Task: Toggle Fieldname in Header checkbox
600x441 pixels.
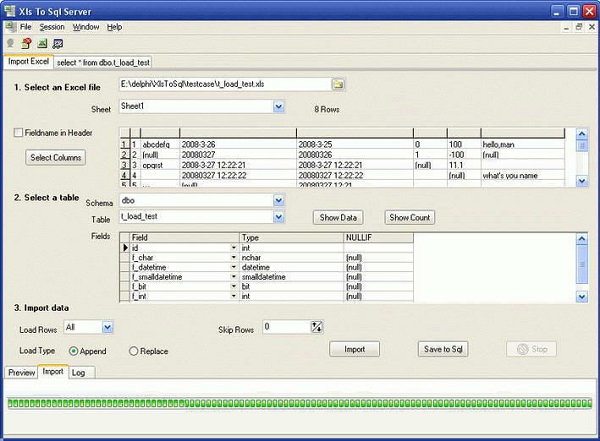Action: (18, 133)
